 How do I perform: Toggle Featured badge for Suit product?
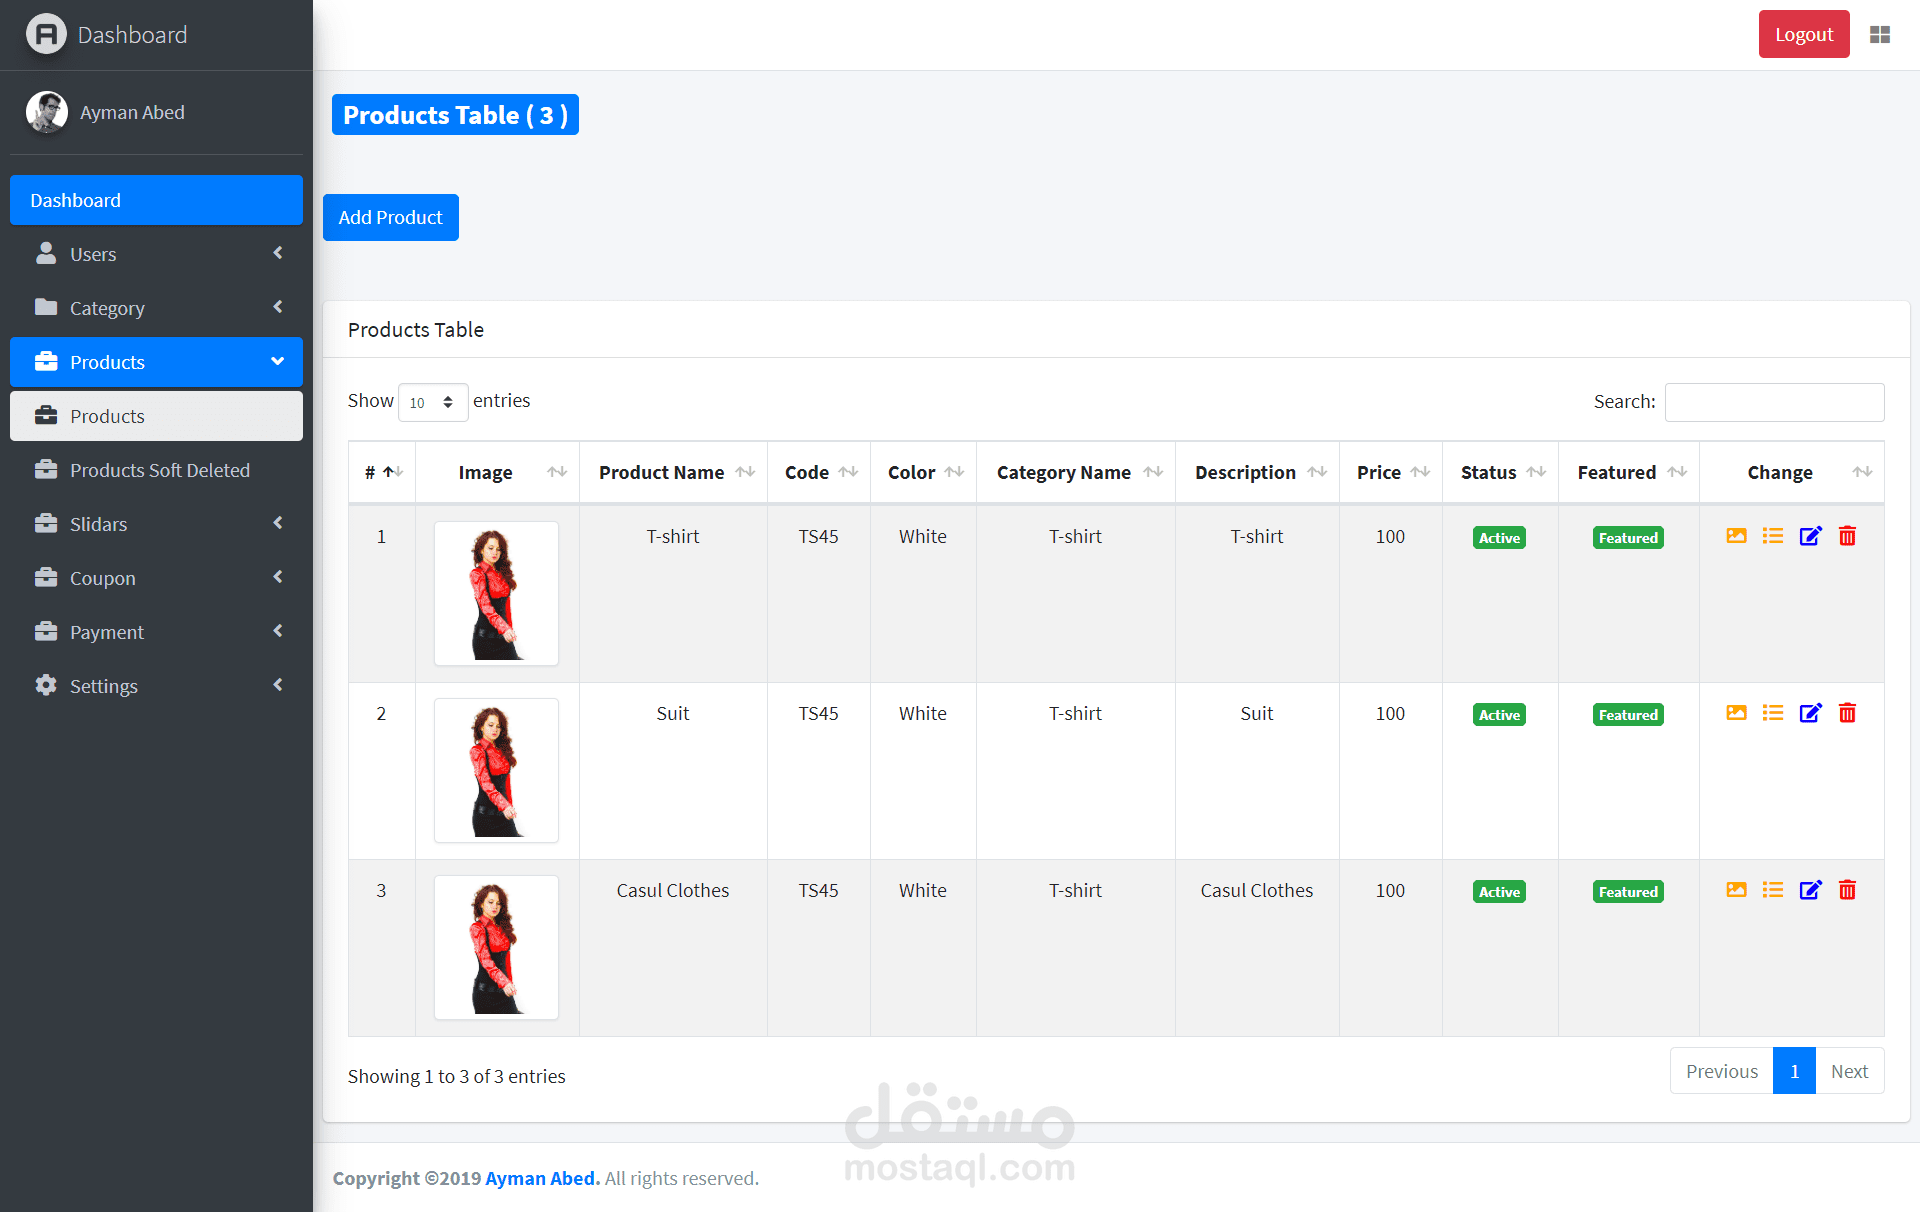1627,715
